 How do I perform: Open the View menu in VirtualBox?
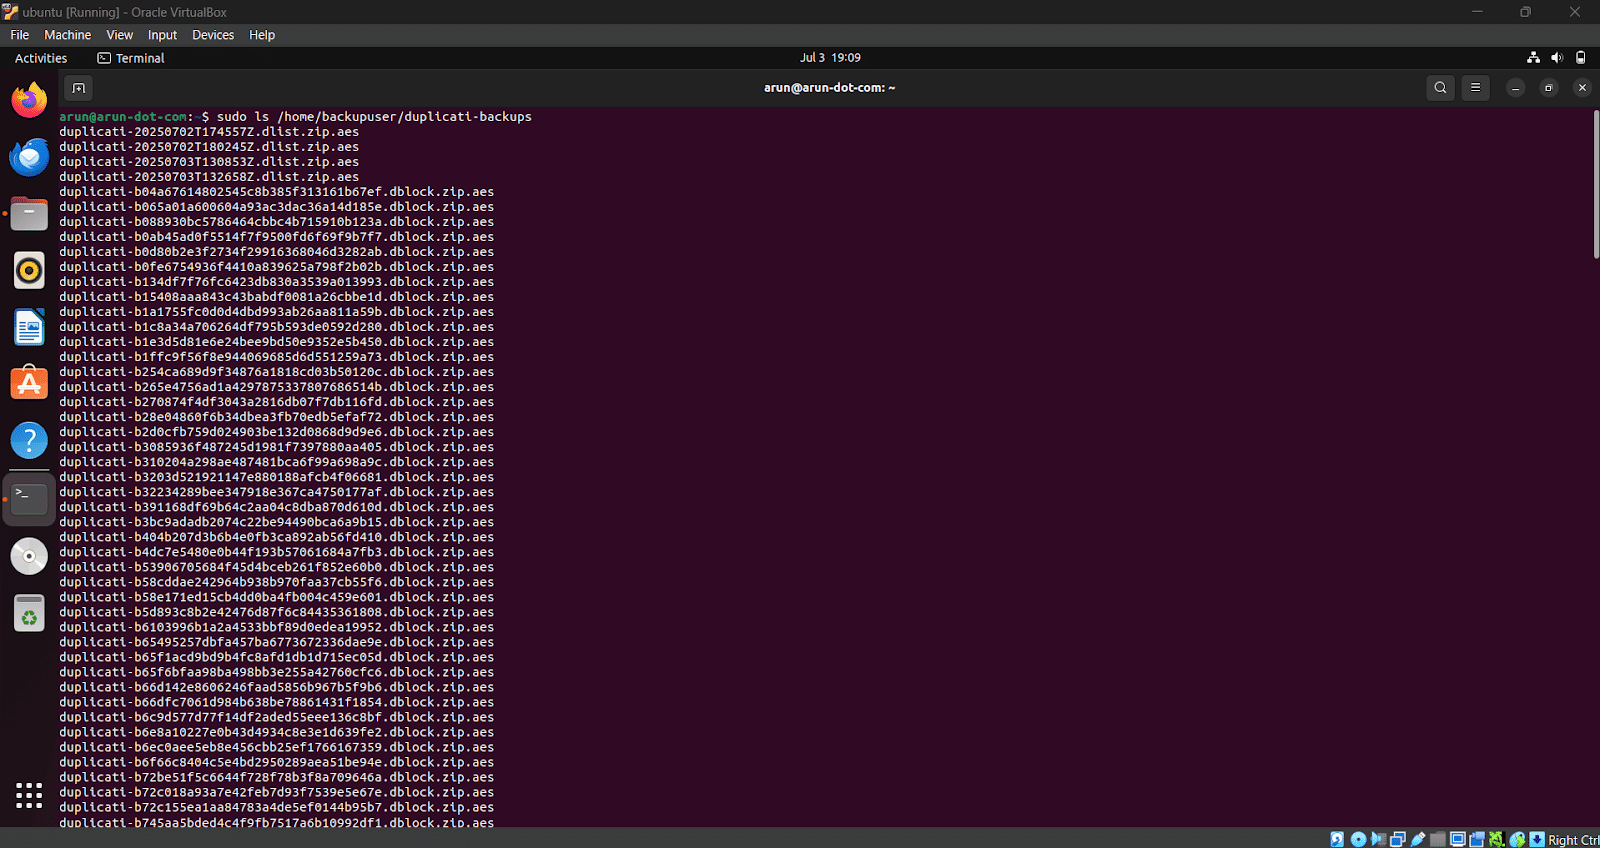[x=119, y=35]
